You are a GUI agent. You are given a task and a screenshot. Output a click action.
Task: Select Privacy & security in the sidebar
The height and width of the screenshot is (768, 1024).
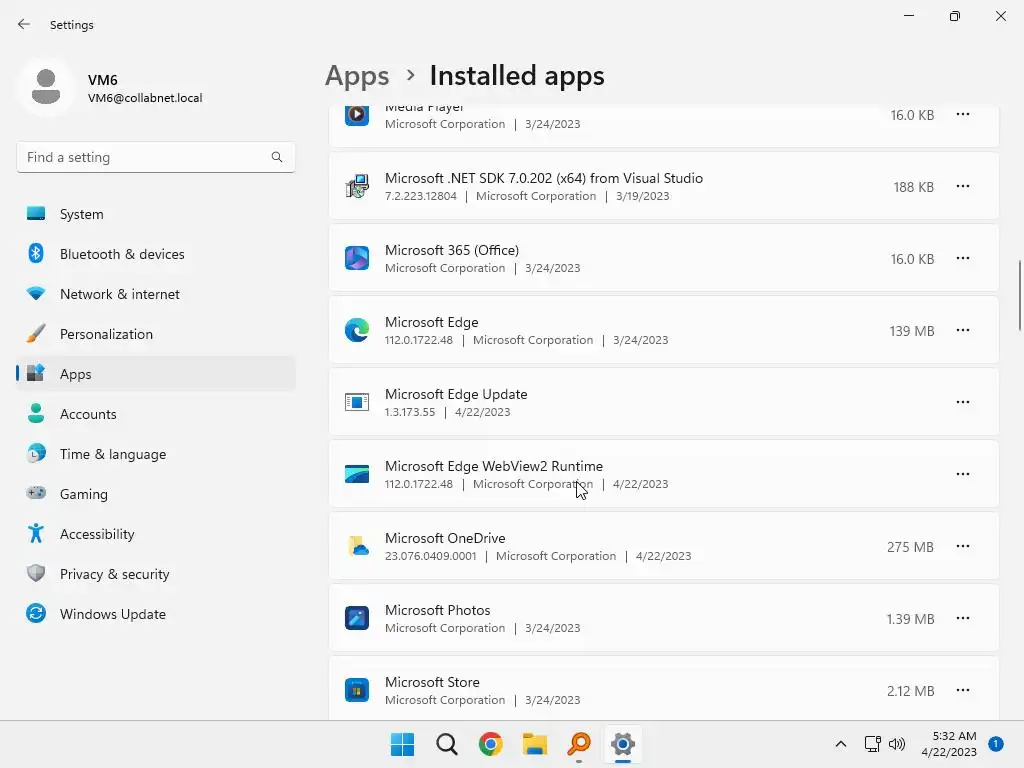(114, 574)
